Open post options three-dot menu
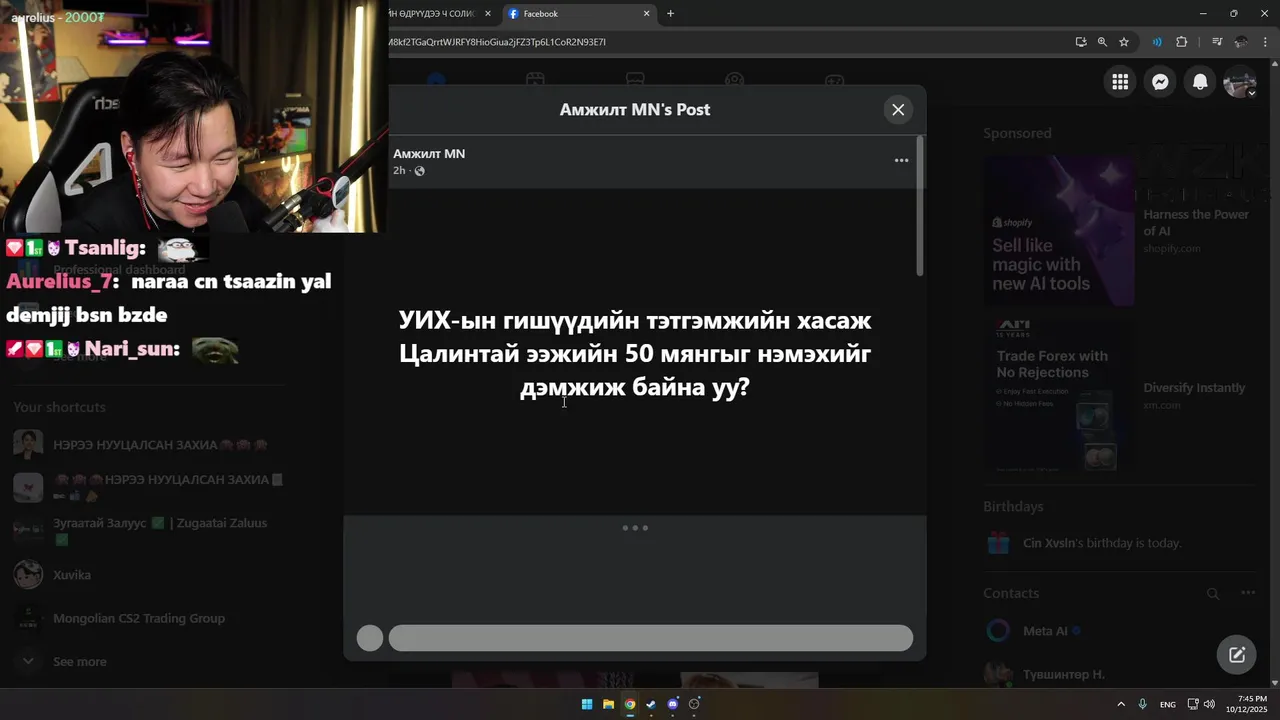Screen dimensions: 1280x720 coord(901,160)
